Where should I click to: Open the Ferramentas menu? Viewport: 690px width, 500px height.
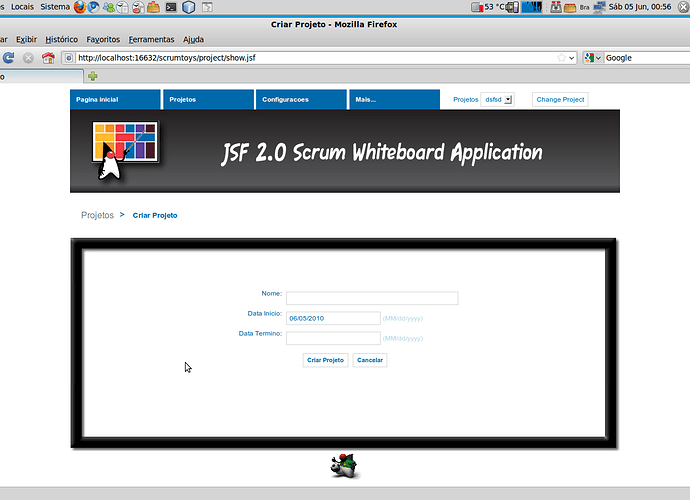pyautogui.click(x=151, y=40)
